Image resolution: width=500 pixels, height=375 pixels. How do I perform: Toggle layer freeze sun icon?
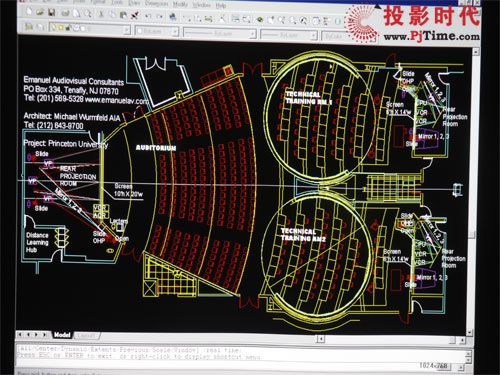tap(61, 28)
